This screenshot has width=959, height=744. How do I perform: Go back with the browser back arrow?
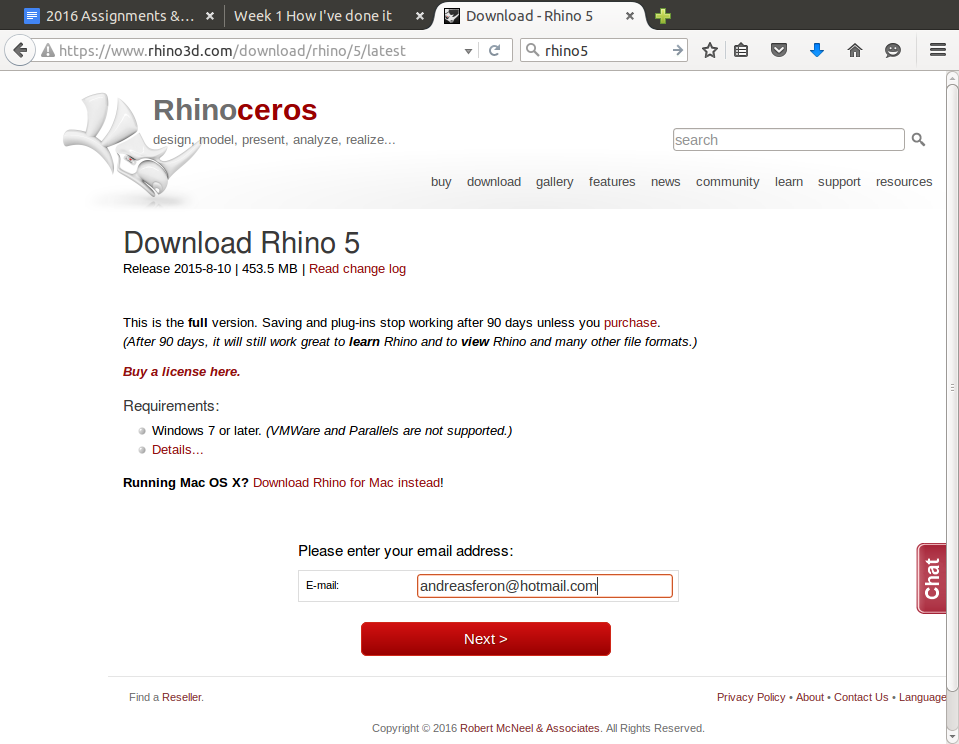(20, 50)
